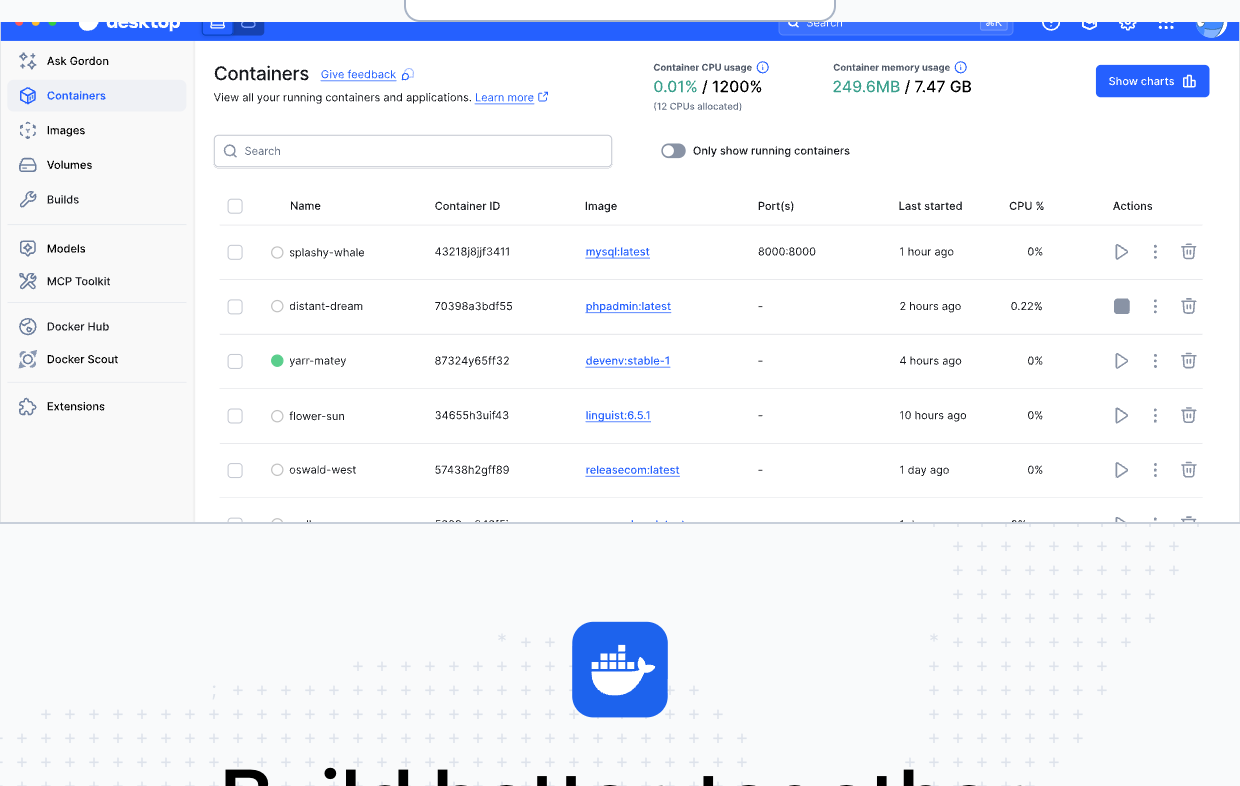Screen dimensions: 1240x786
Task: Open more actions menu for yarr-matey
Action: tap(1155, 361)
